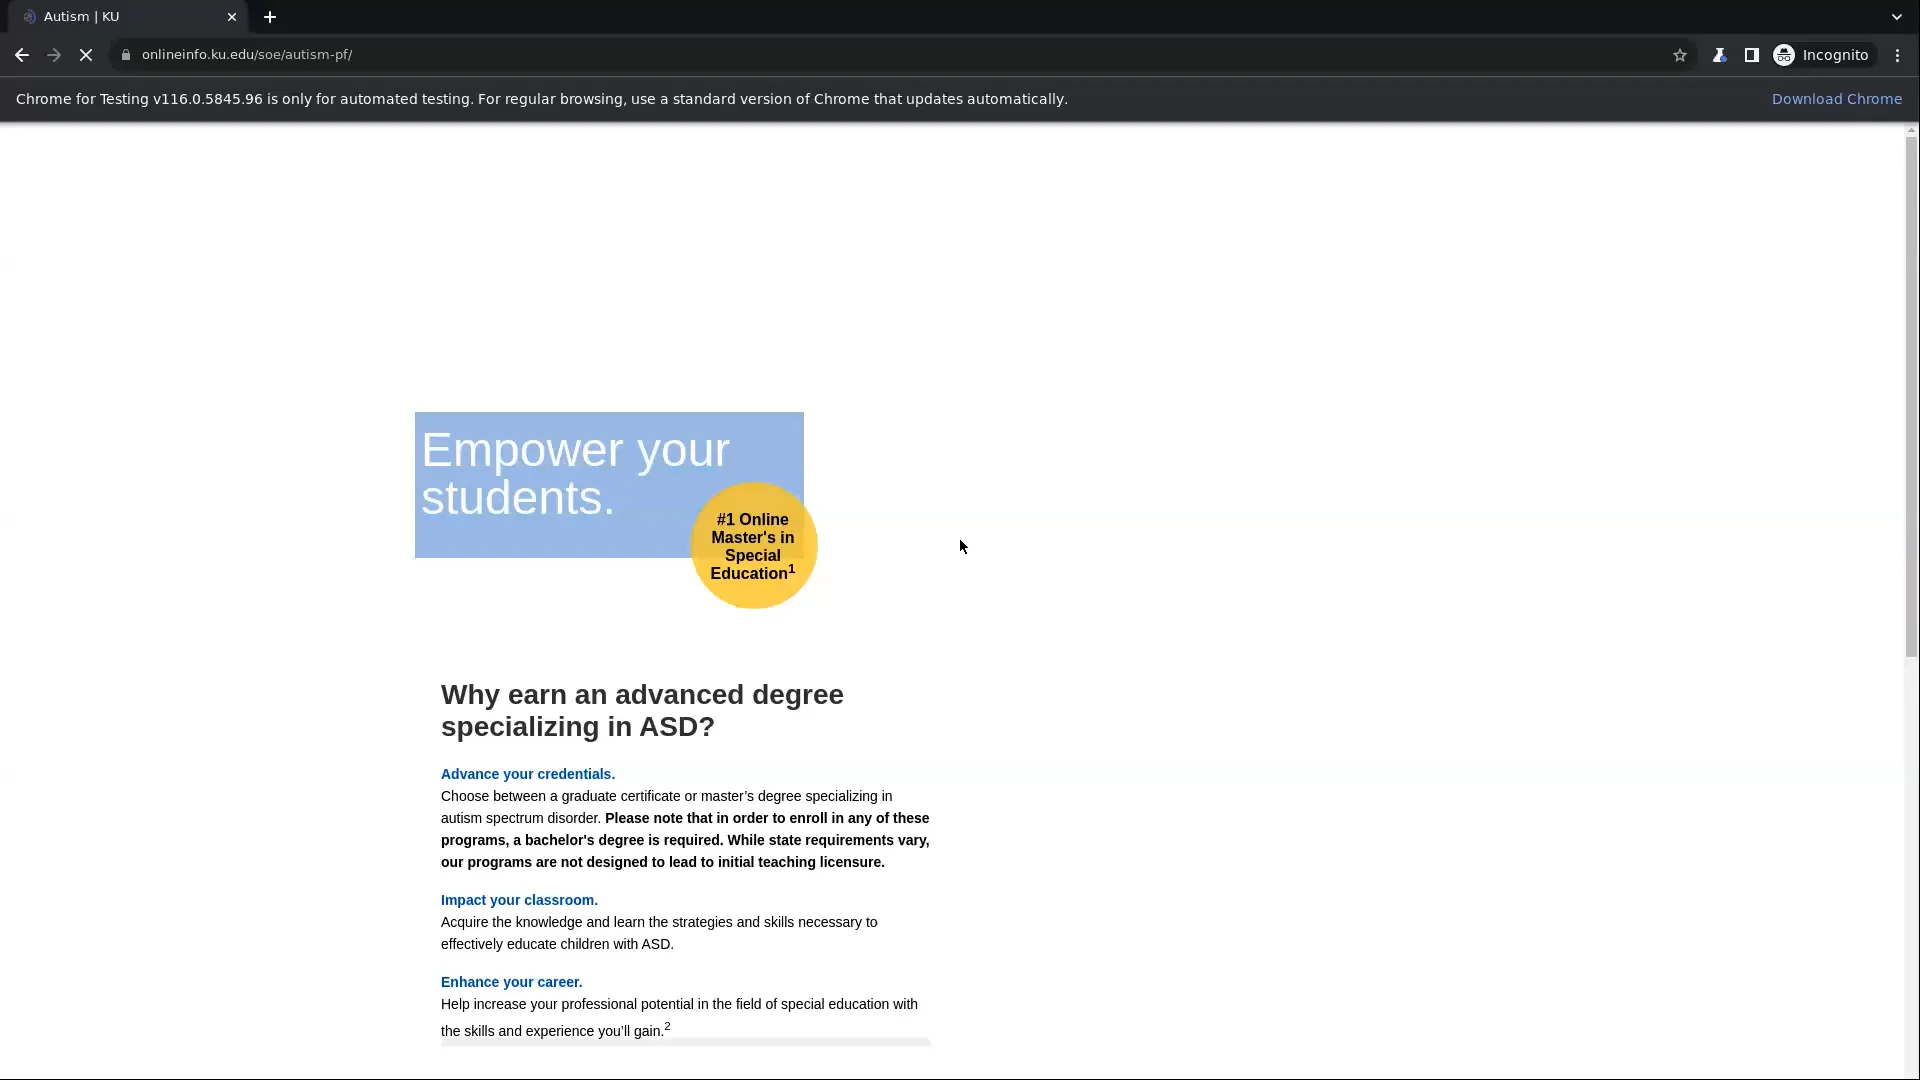Click the forward navigation arrow
The width and height of the screenshot is (1920, 1080).
[53, 55]
